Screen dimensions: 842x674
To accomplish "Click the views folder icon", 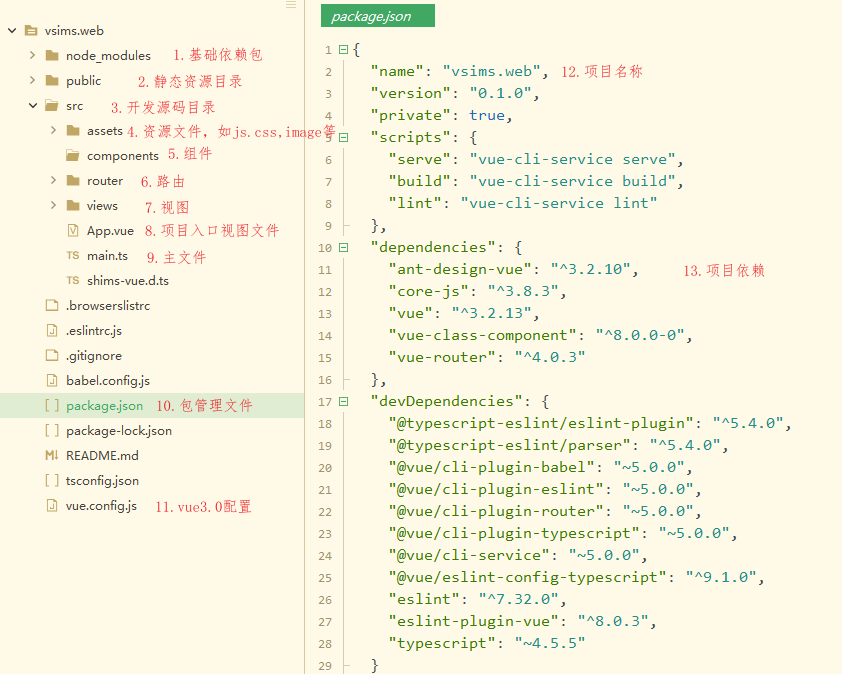I will (73, 205).
